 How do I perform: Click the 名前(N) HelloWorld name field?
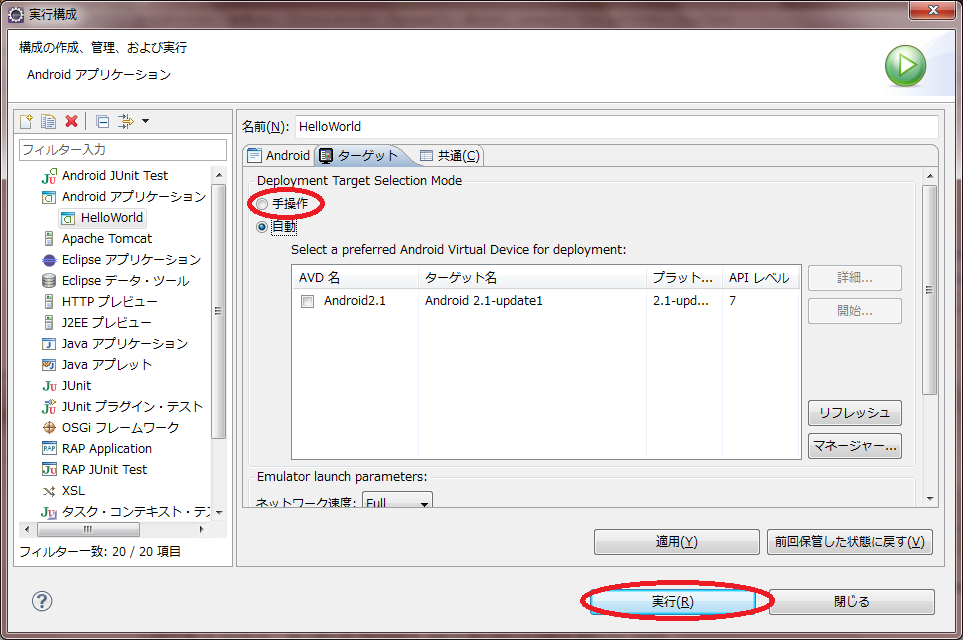617,127
